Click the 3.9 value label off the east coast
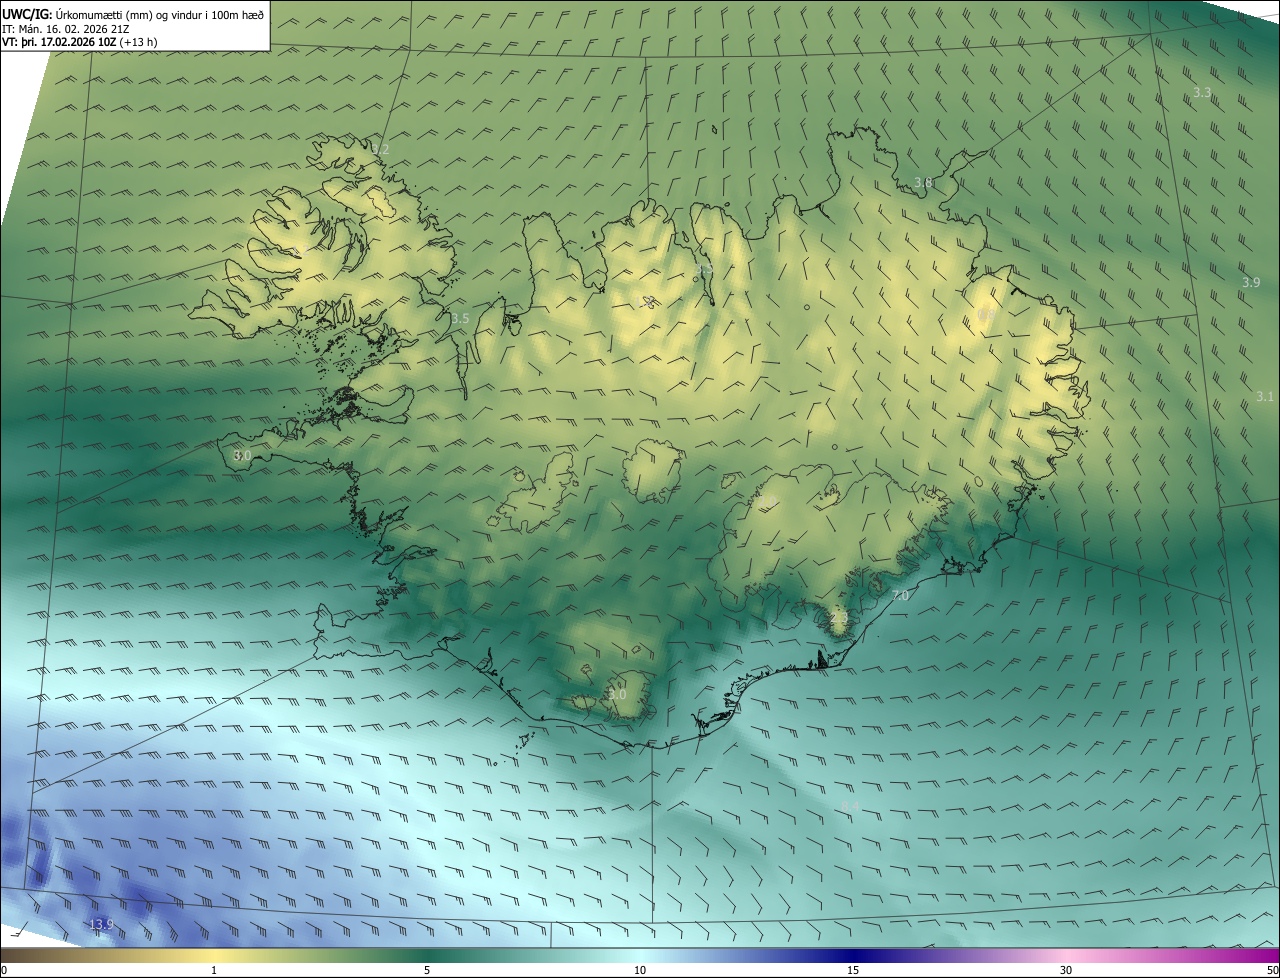 (x=1251, y=283)
